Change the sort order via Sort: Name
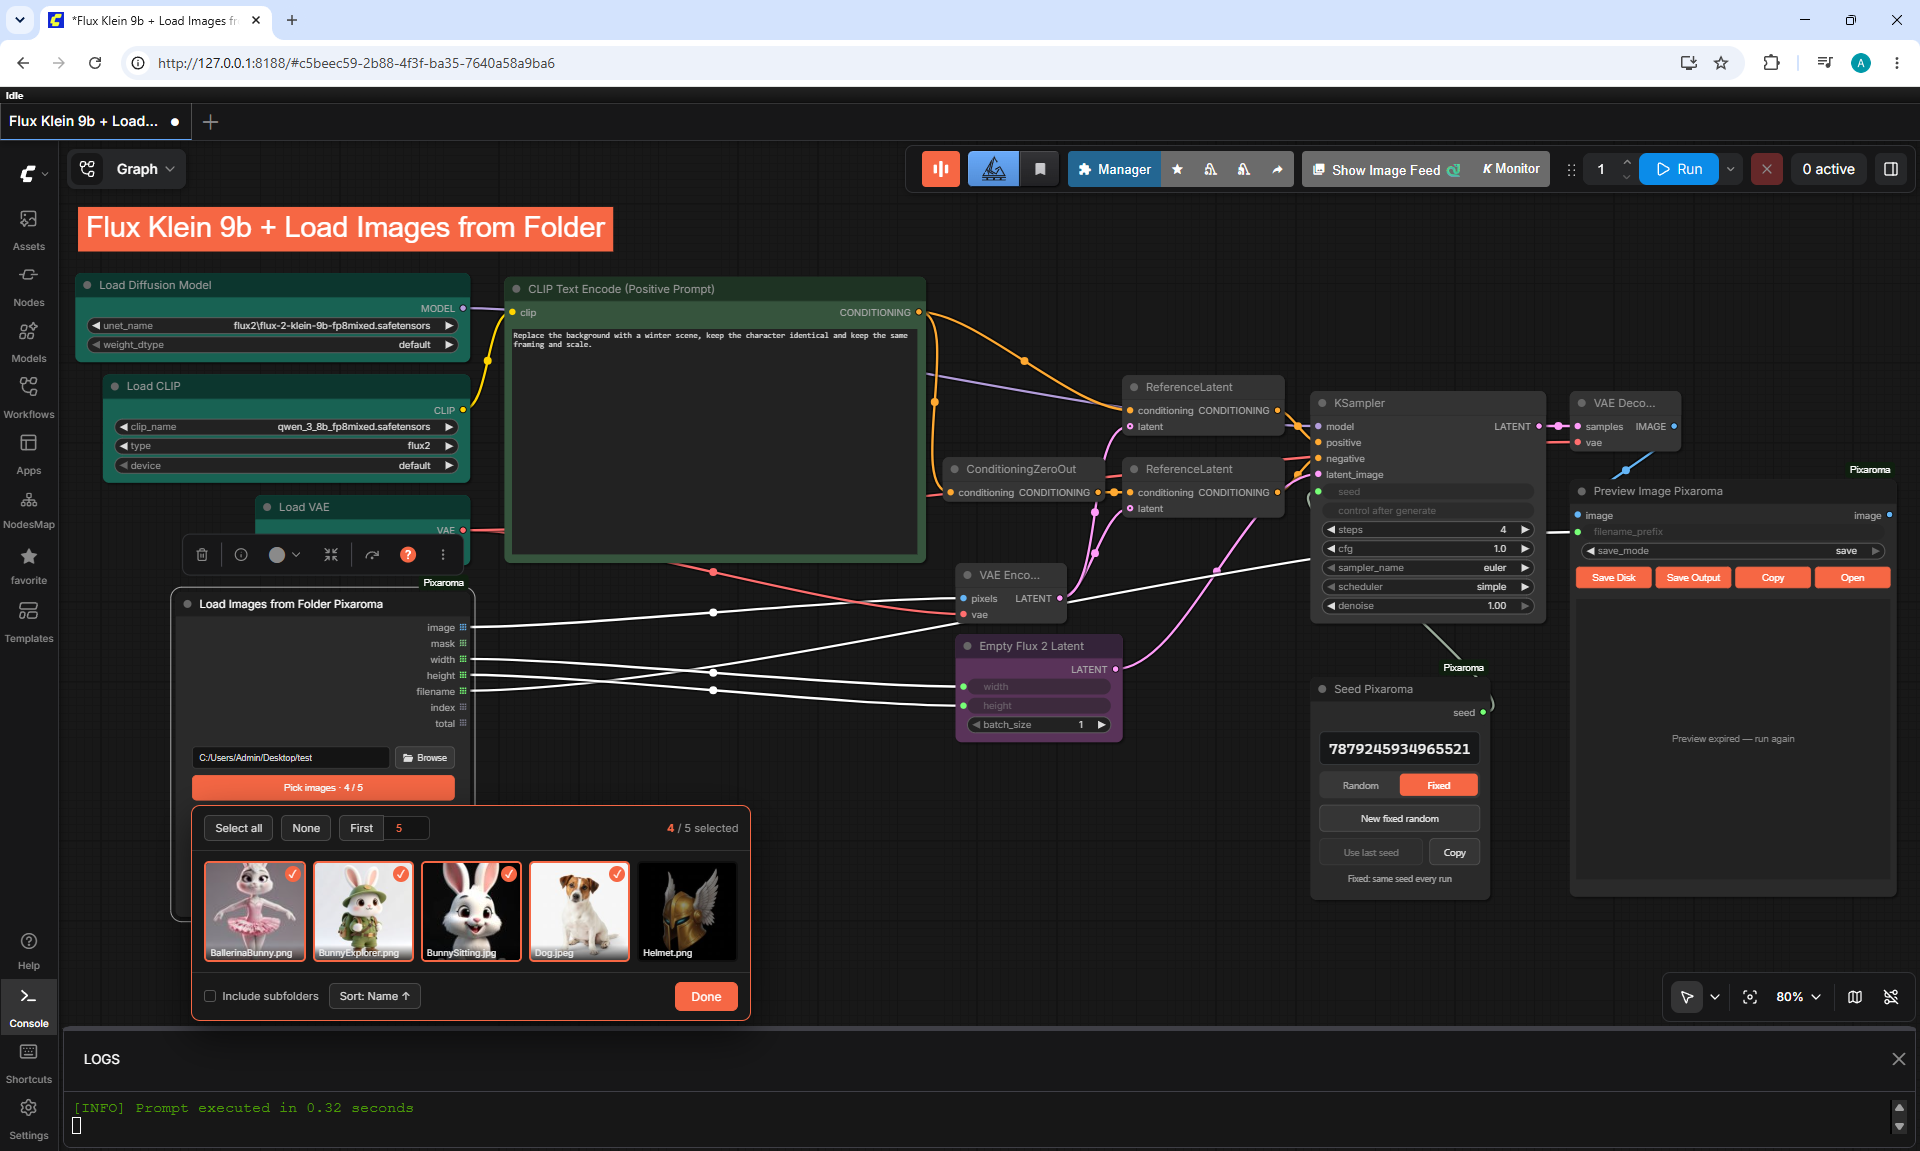The height and width of the screenshot is (1151, 1920). [375, 996]
